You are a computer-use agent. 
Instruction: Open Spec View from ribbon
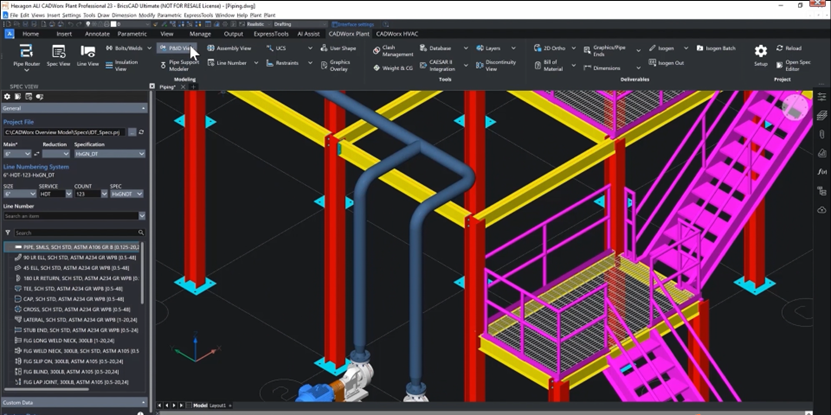58,56
